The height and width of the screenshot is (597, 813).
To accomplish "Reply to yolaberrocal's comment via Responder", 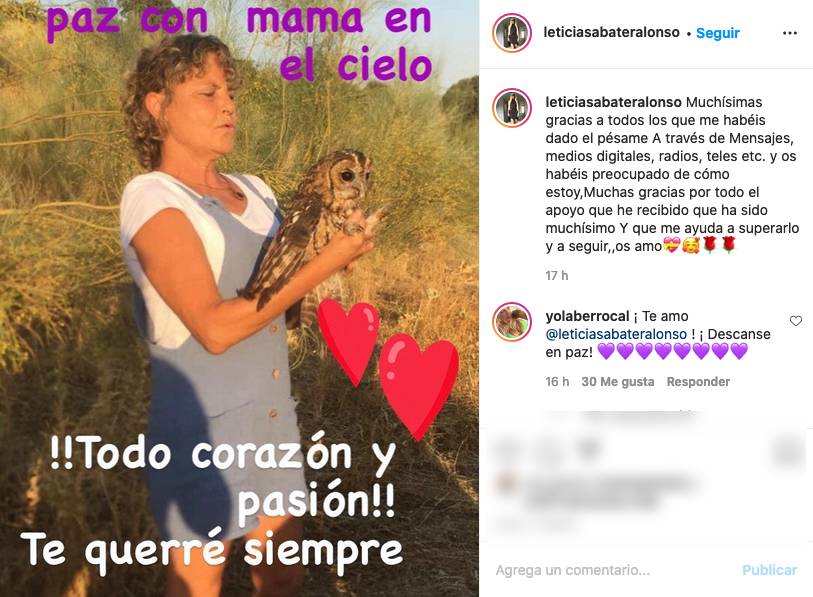I will point(698,382).
